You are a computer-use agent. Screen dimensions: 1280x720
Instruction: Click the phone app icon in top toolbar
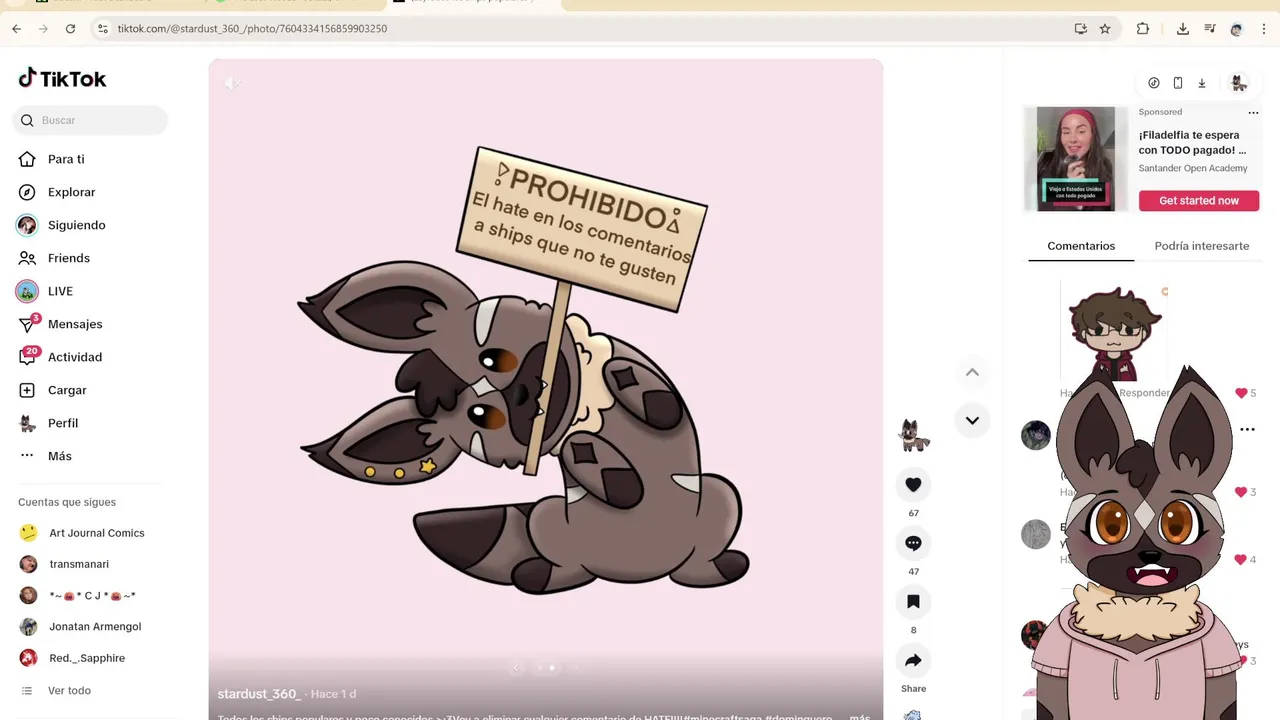pos(1178,83)
